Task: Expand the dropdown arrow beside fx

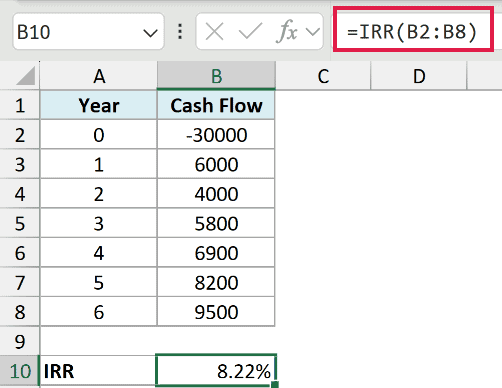Action: click(313, 32)
